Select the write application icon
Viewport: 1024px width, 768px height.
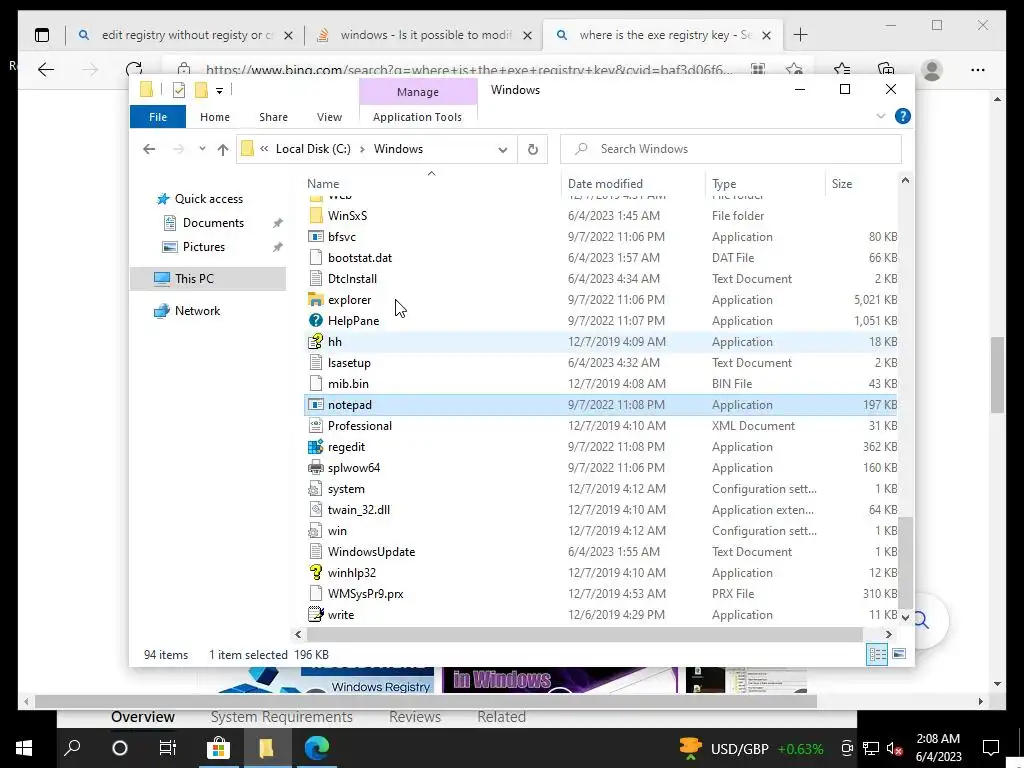[x=315, y=615]
